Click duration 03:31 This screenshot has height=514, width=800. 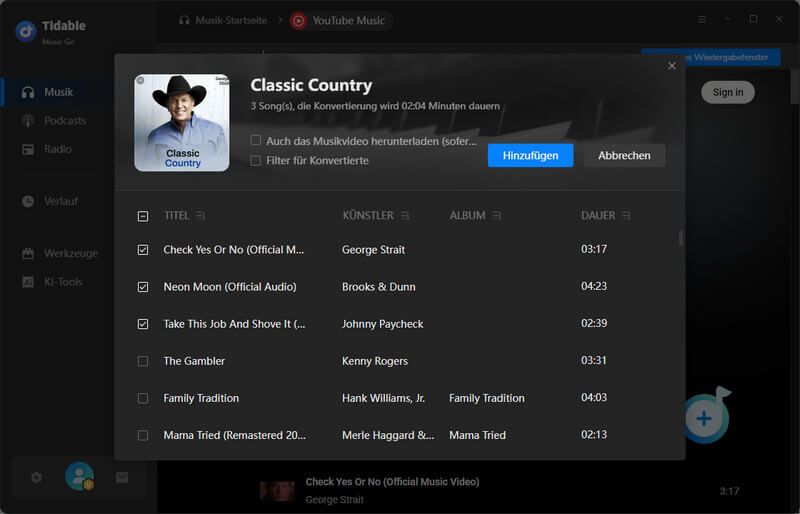[x=594, y=360]
